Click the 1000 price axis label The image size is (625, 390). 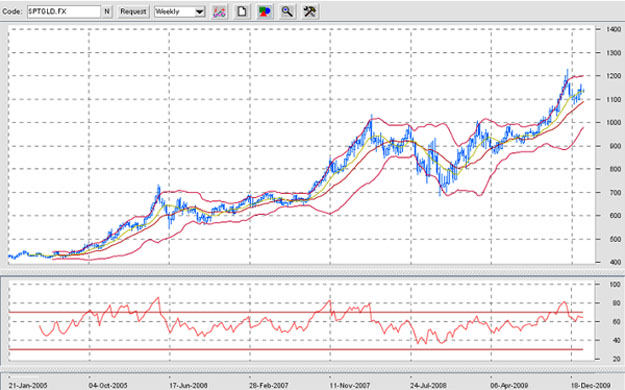tap(614, 122)
